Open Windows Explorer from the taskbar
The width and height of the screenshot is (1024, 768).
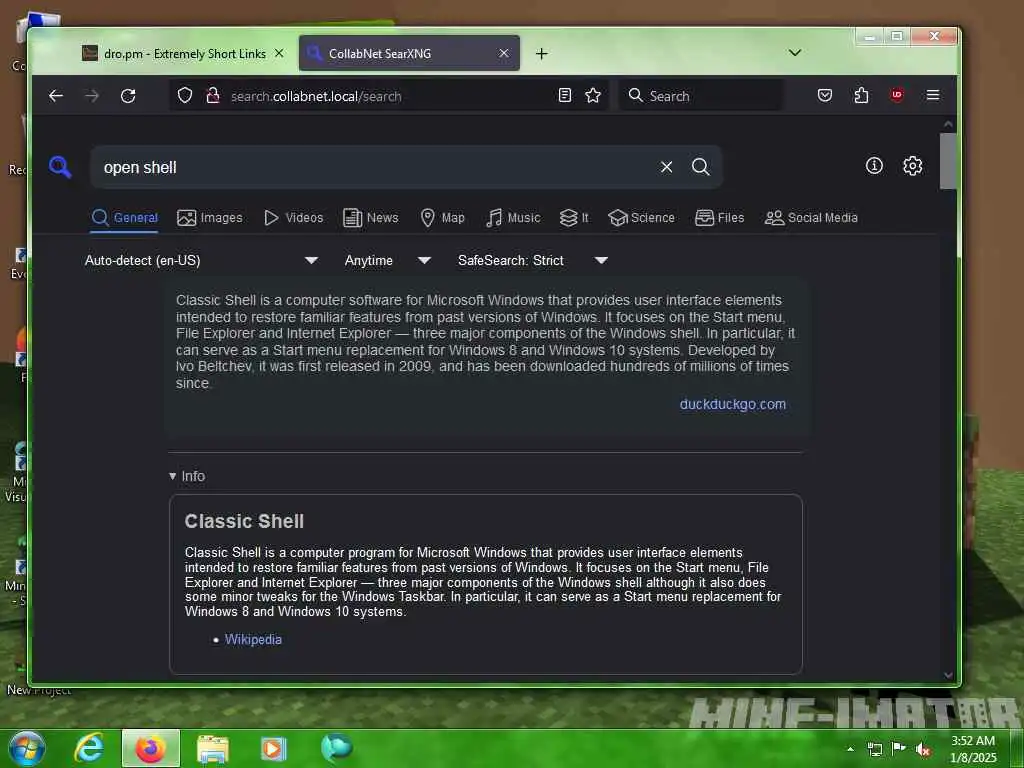pos(213,748)
